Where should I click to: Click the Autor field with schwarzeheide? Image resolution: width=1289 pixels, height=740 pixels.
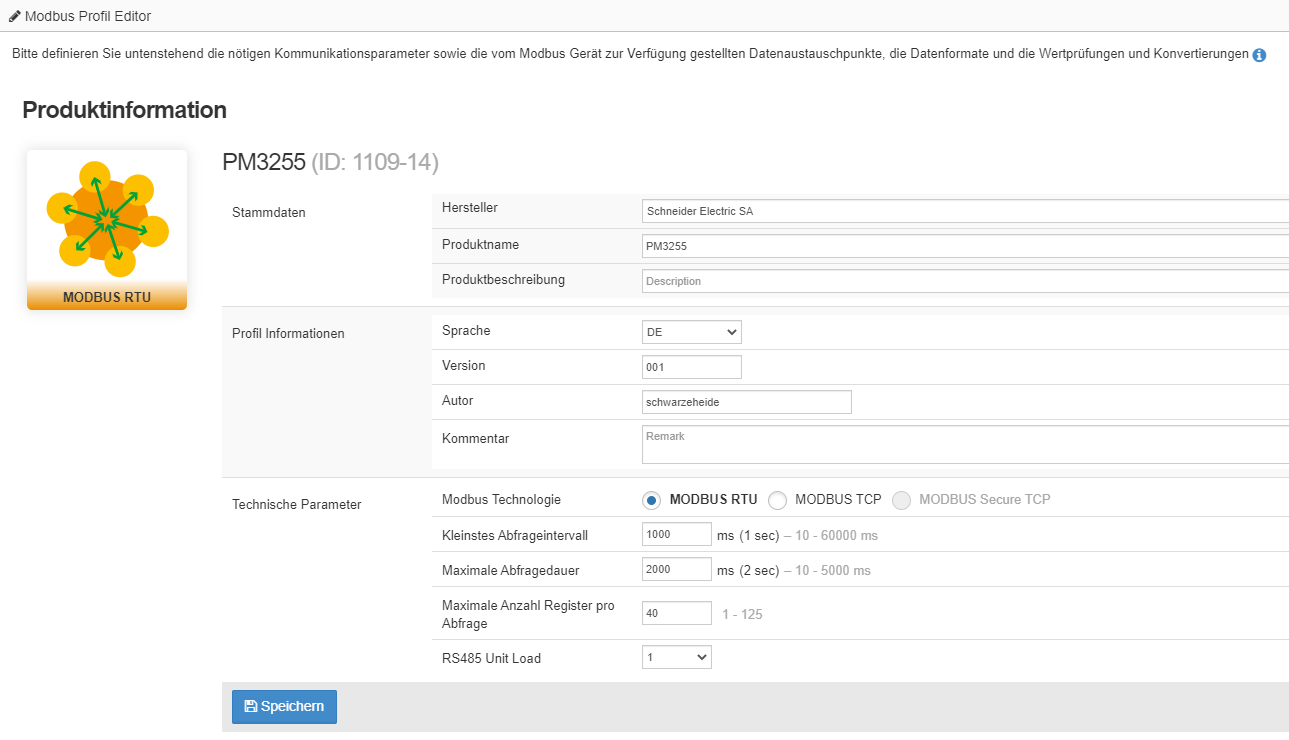coord(747,402)
